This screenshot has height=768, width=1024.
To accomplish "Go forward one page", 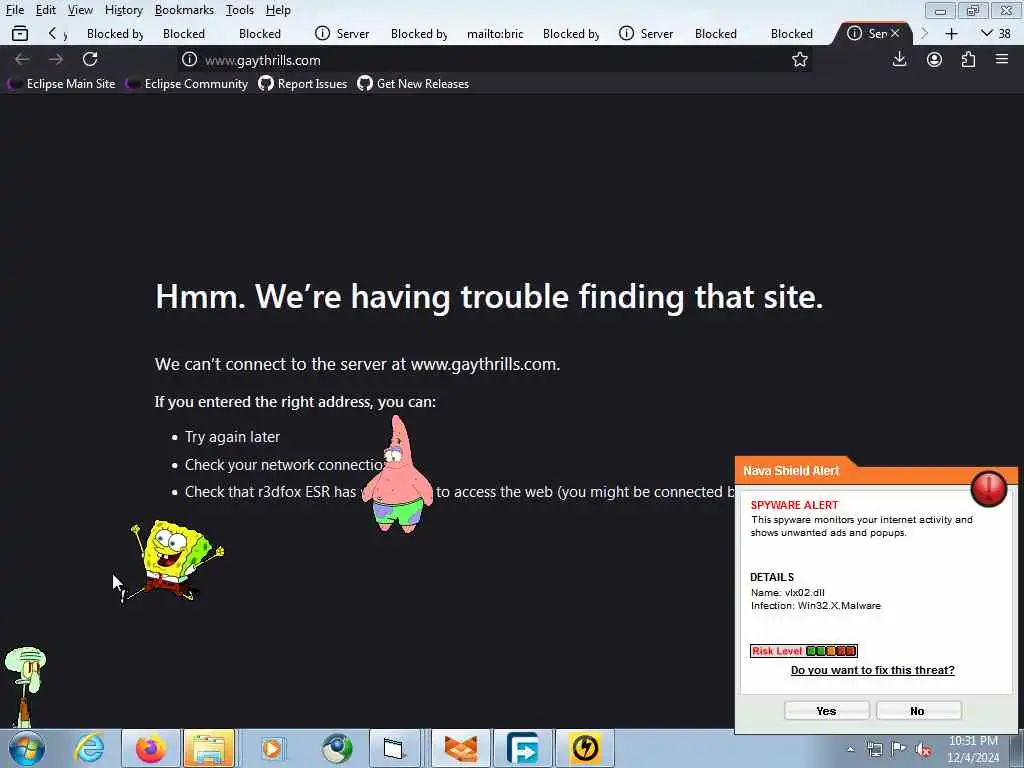I will 56,59.
